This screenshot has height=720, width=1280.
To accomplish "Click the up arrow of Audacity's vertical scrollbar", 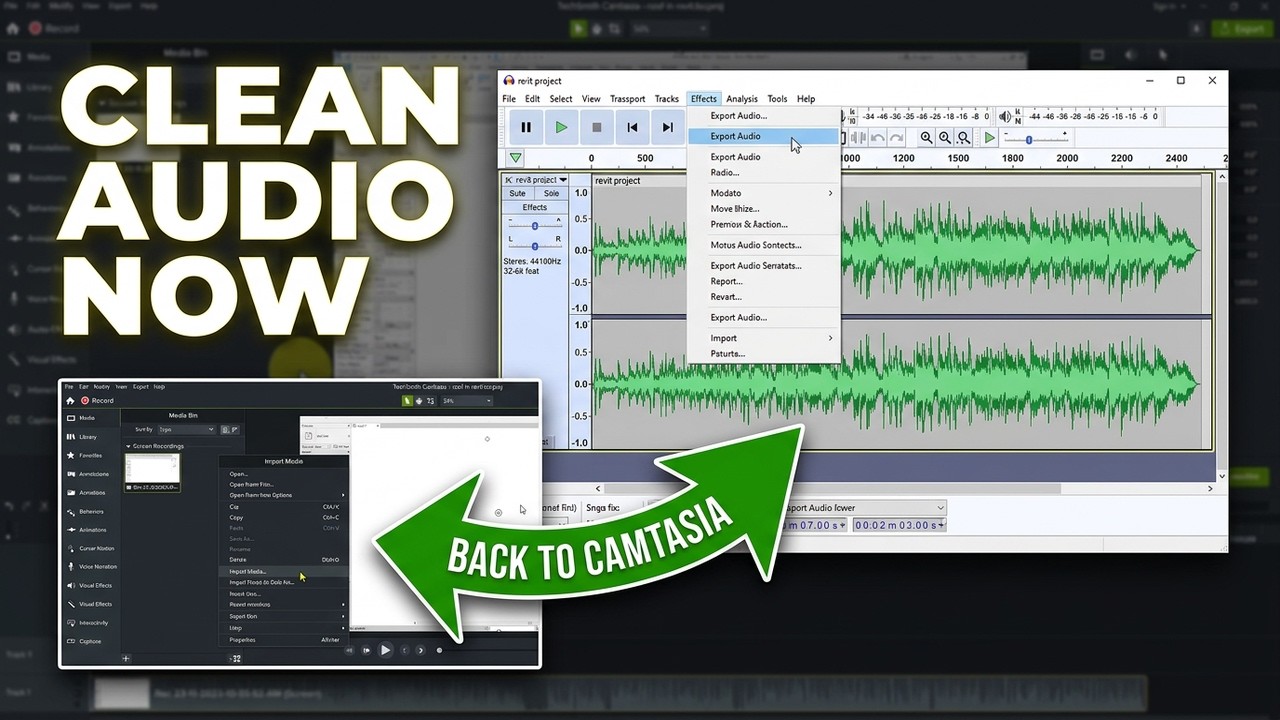I will click(x=1221, y=179).
